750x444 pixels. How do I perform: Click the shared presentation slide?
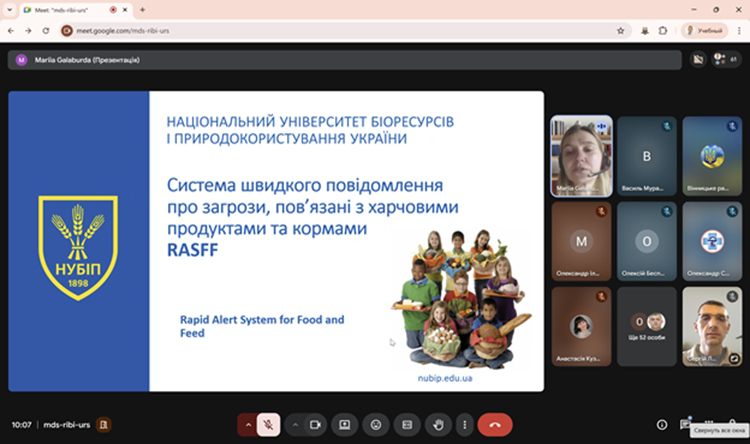click(276, 241)
